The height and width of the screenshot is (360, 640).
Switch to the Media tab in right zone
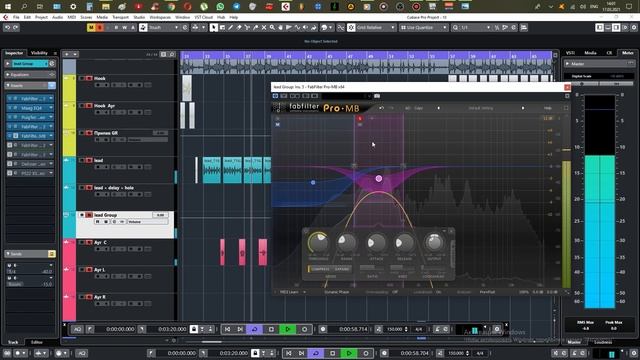tap(590, 53)
